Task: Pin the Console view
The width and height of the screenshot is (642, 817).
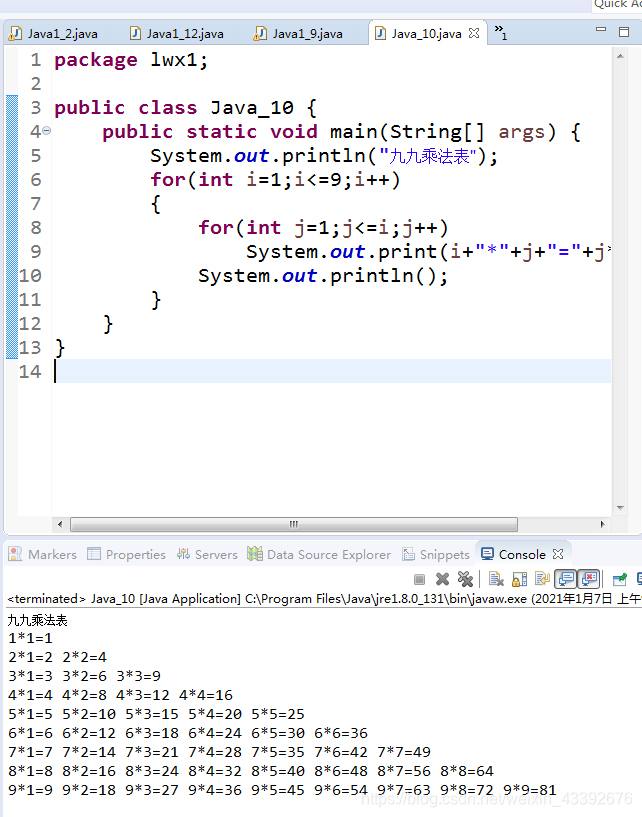Action: tap(619, 579)
